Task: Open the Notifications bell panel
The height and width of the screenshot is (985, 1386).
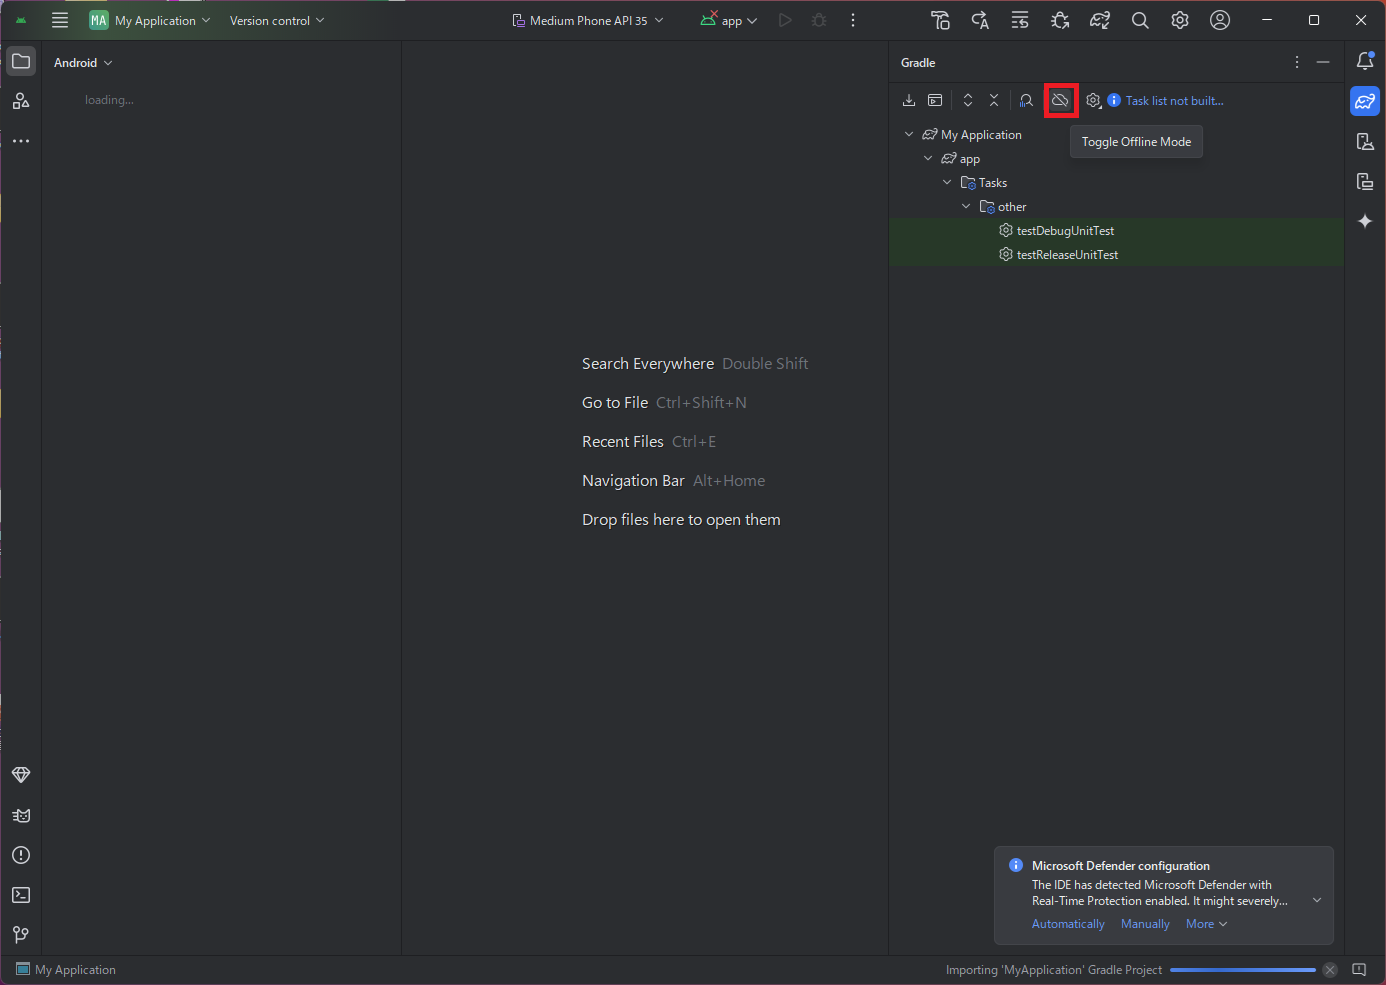Action: pos(1365,62)
